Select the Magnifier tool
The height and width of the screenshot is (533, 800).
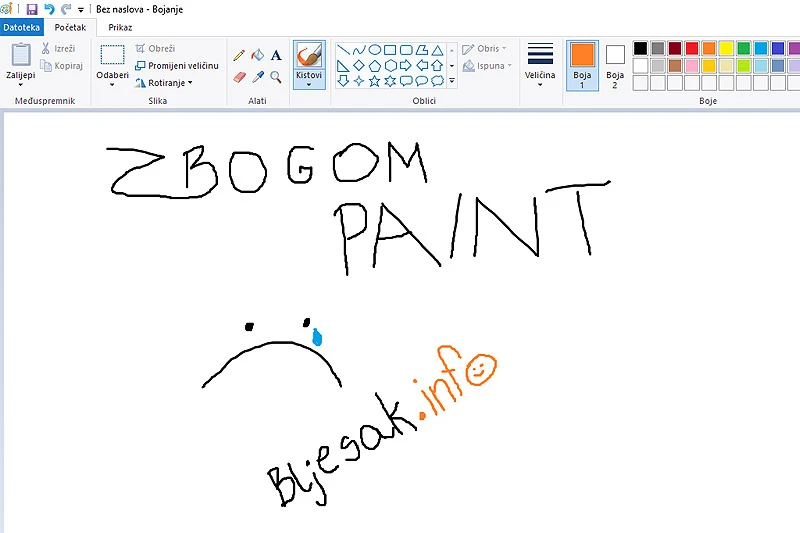(276, 77)
